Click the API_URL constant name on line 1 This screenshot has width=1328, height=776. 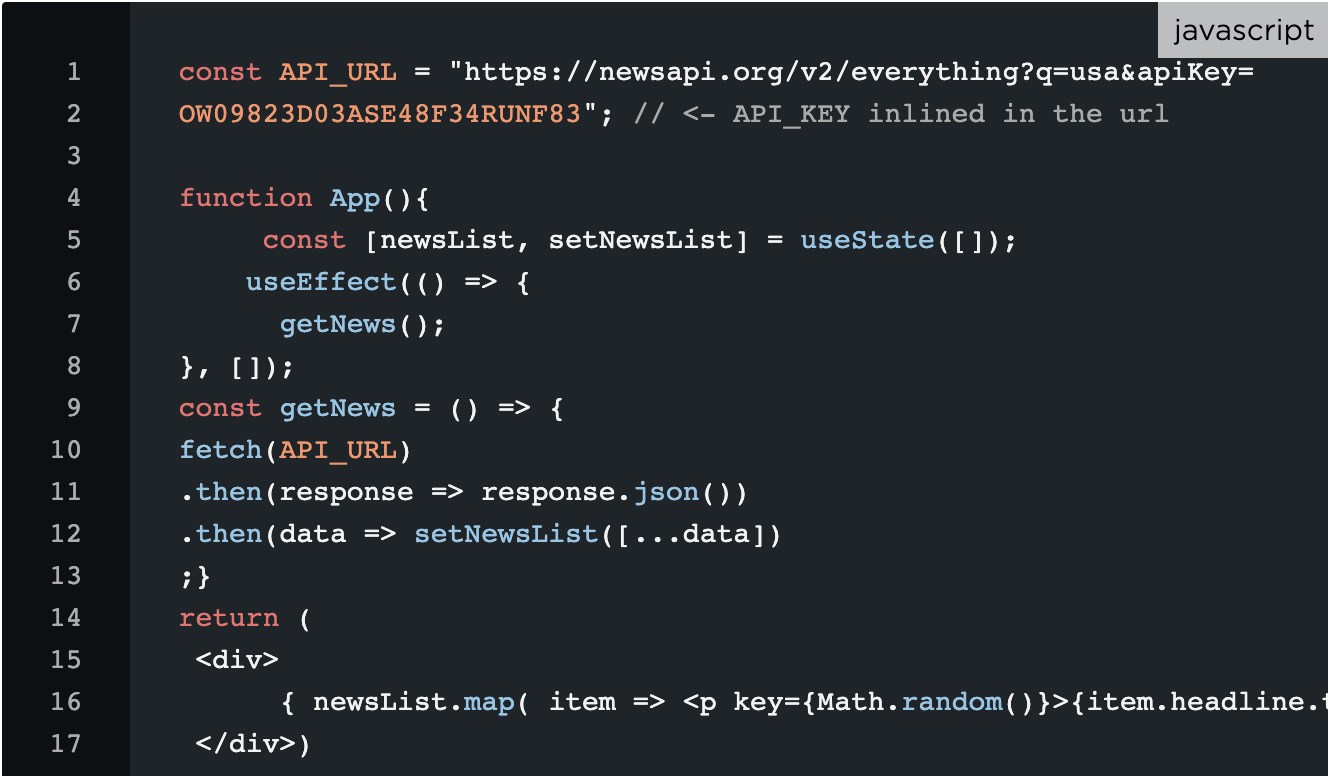(338, 72)
